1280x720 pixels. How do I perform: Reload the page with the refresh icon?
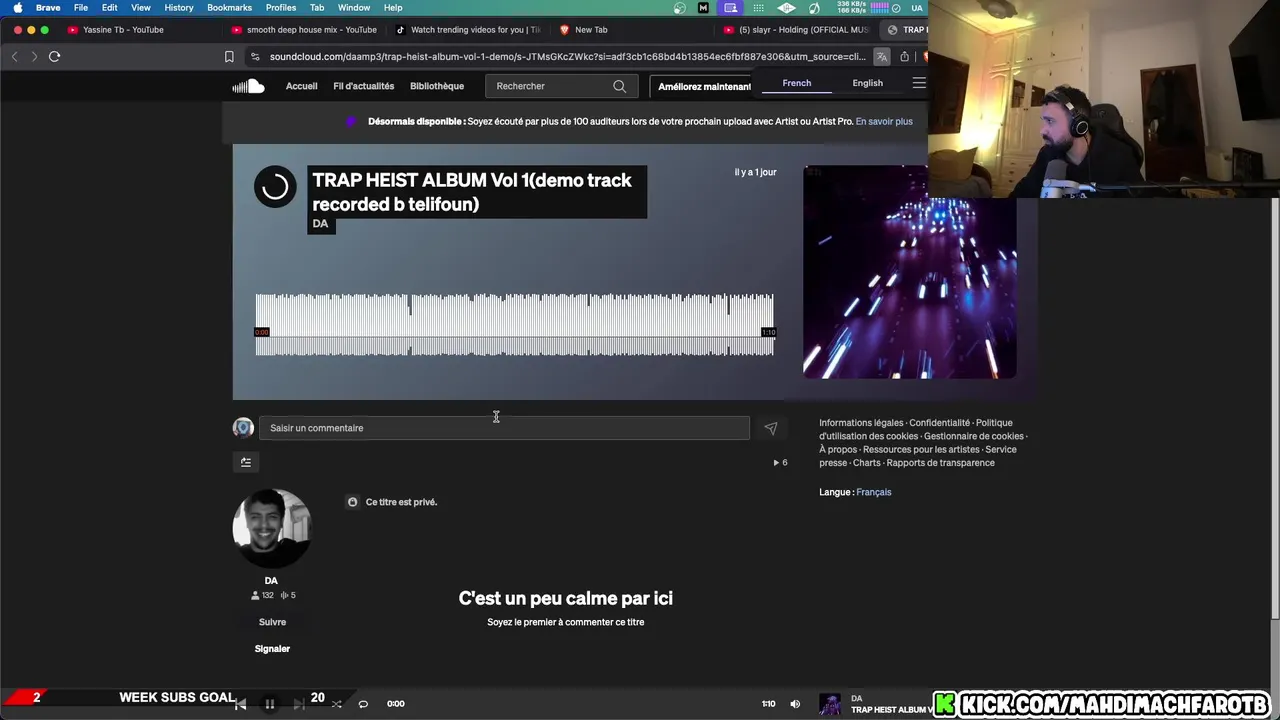pyautogui.click(x=55, y=57)
